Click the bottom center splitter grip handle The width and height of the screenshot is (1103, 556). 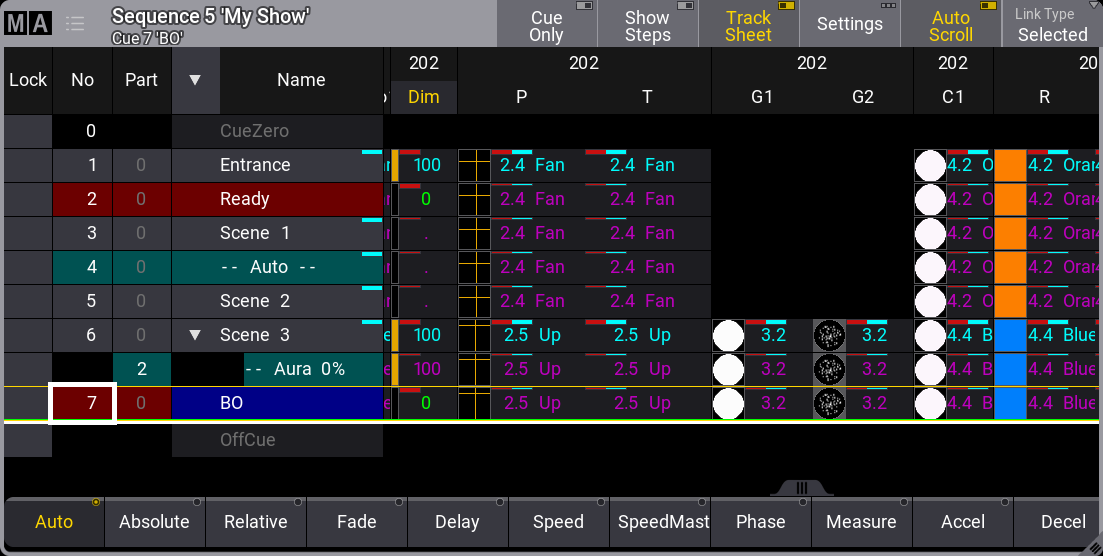pos(801,487)
